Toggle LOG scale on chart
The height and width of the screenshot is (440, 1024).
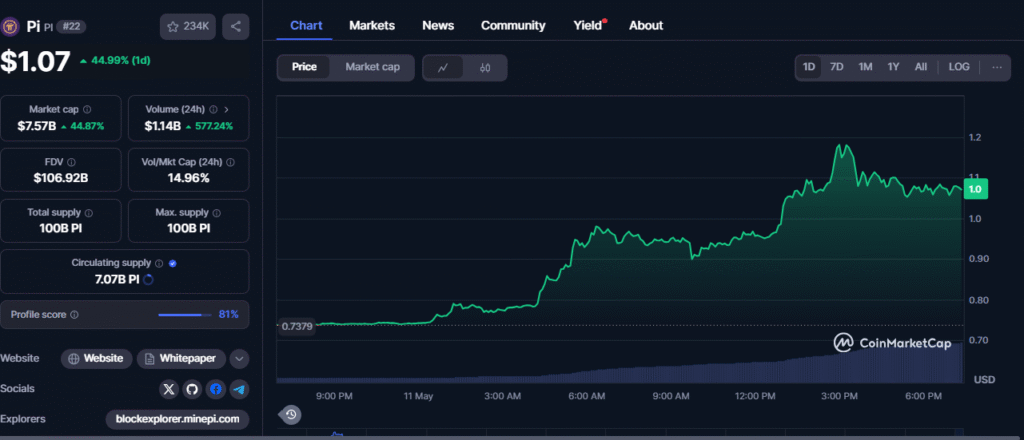coord(959,67)
